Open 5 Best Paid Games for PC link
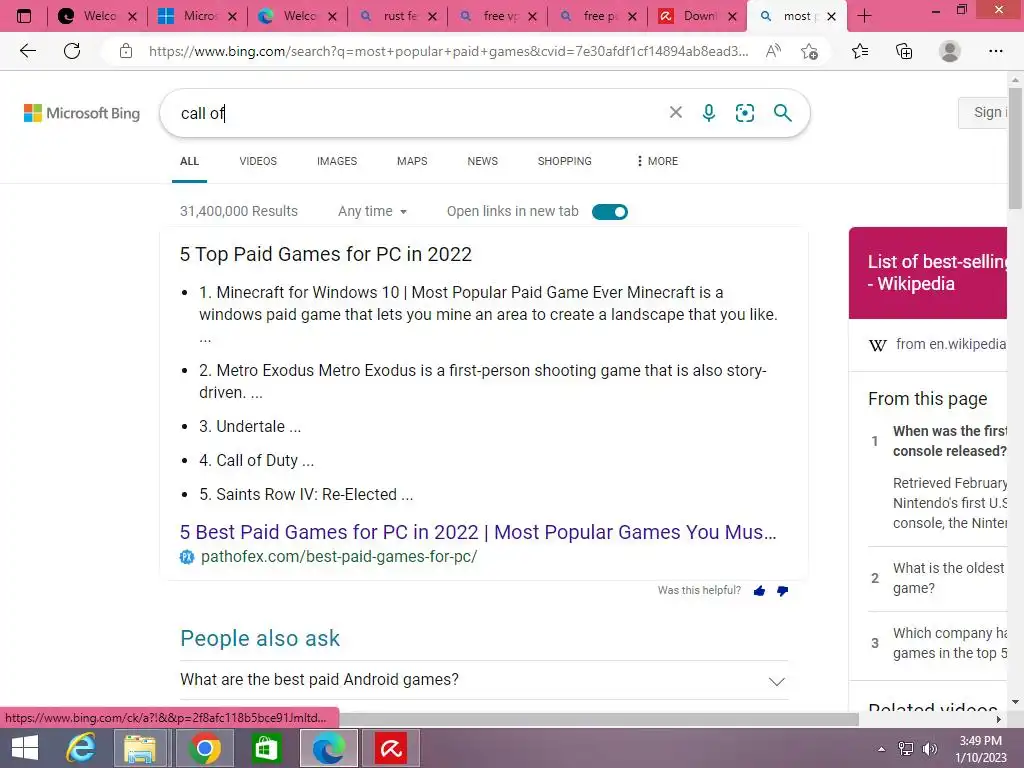 tap(478, 532)
